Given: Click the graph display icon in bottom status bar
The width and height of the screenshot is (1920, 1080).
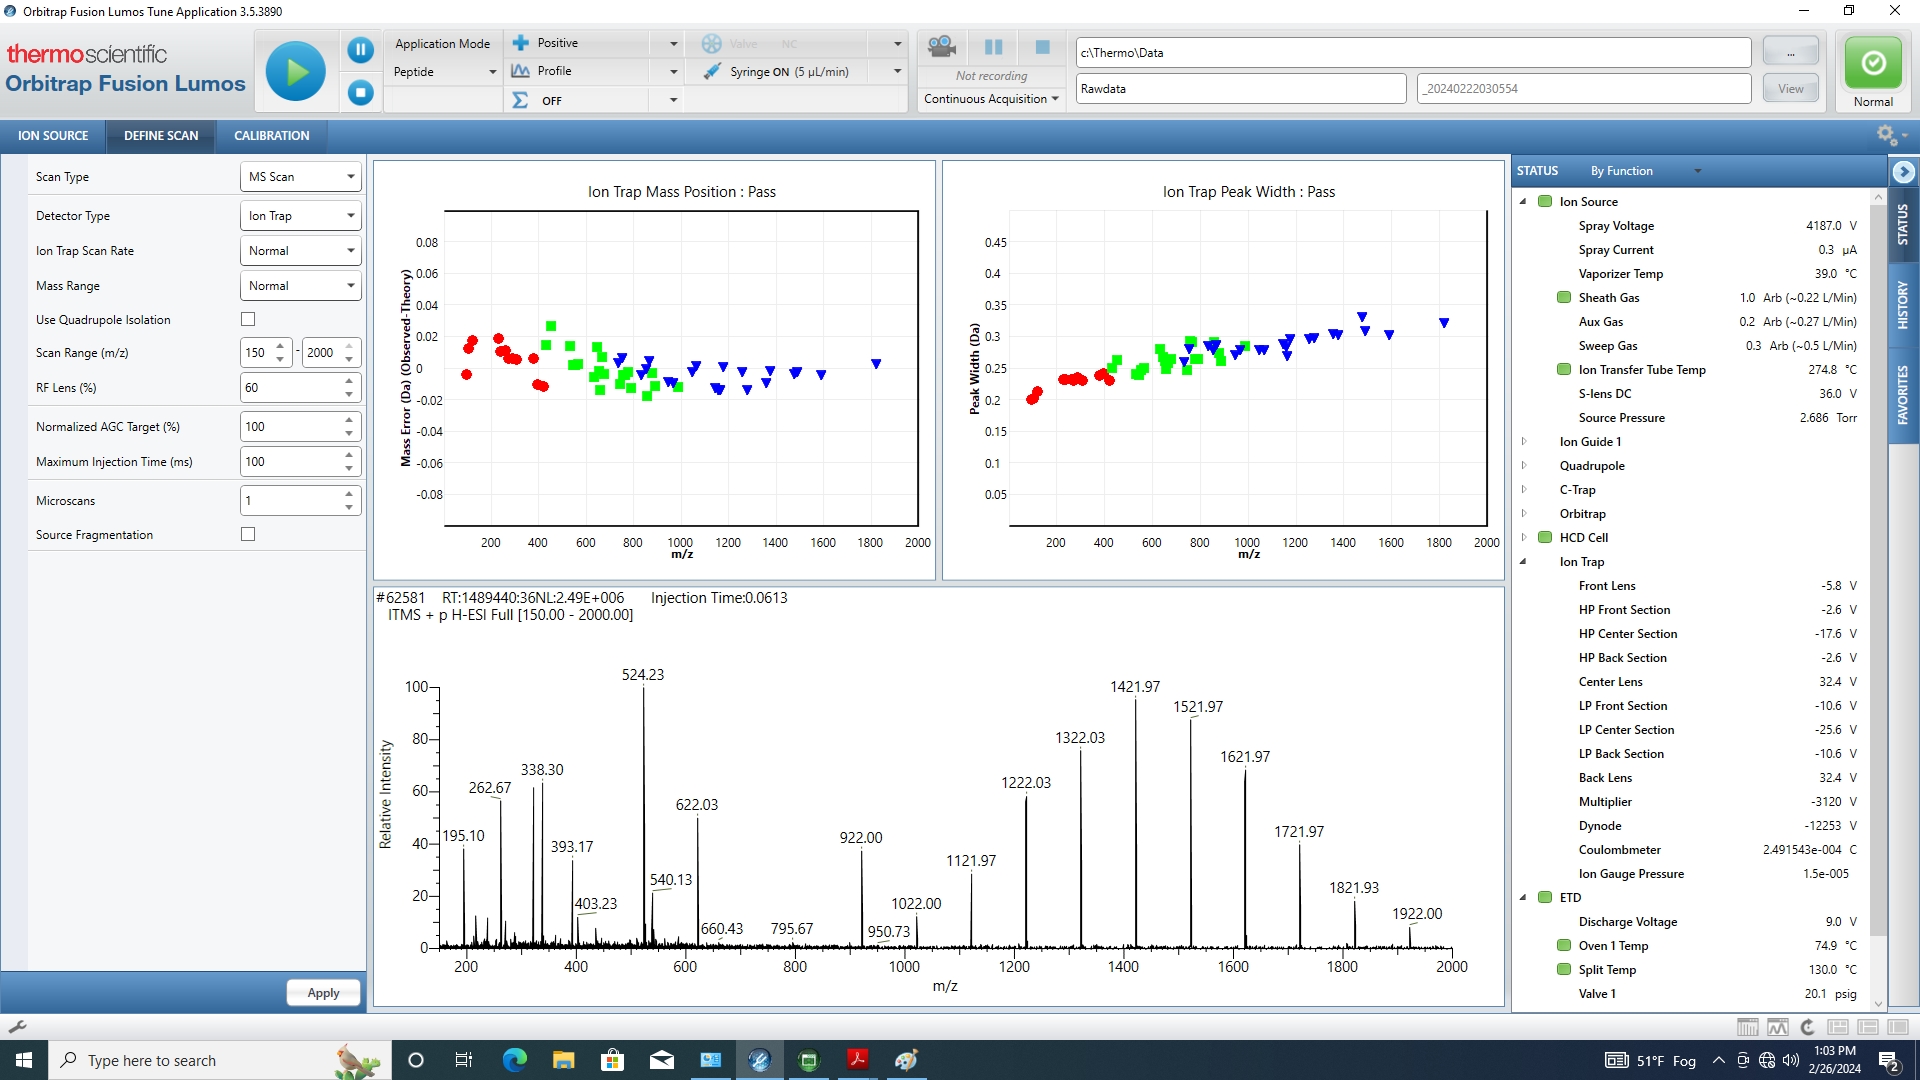Looking at the screenshot, I should click(x=1777, y=1027).
